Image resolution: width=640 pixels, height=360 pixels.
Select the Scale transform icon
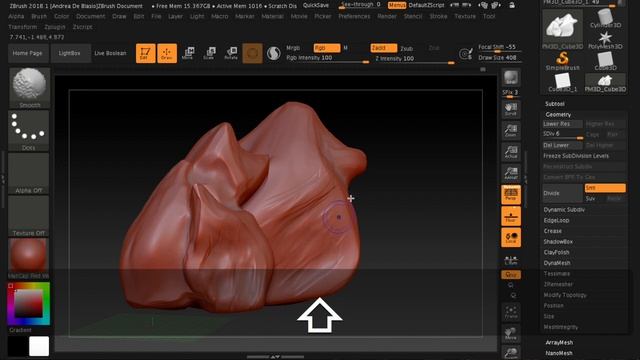click(x=209, y=53)
